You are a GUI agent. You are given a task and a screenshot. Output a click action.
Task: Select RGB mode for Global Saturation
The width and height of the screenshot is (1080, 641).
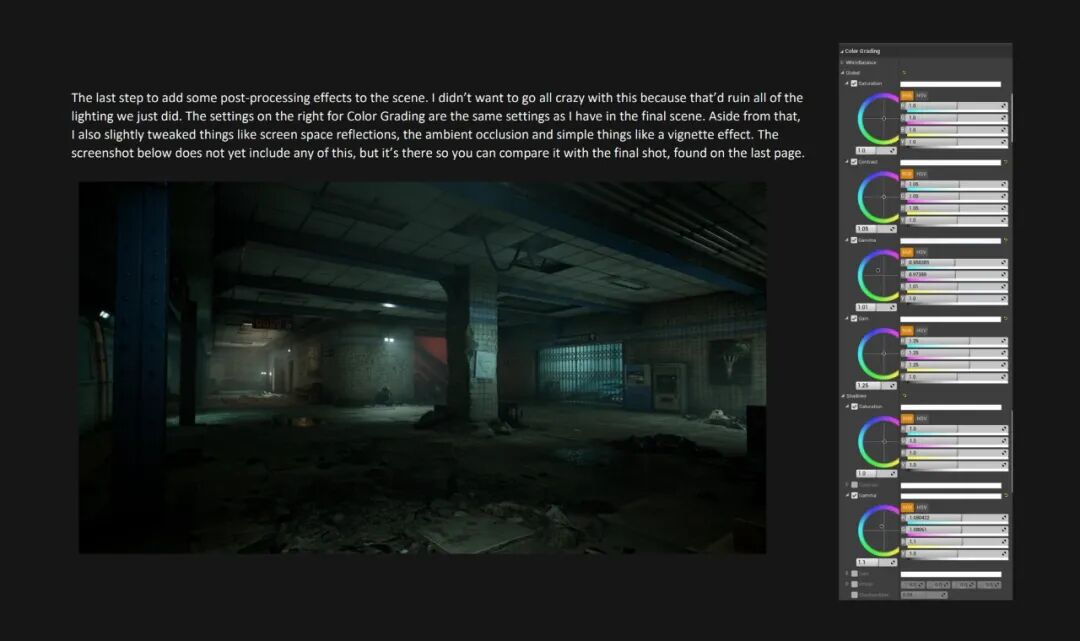coord(906,96)
